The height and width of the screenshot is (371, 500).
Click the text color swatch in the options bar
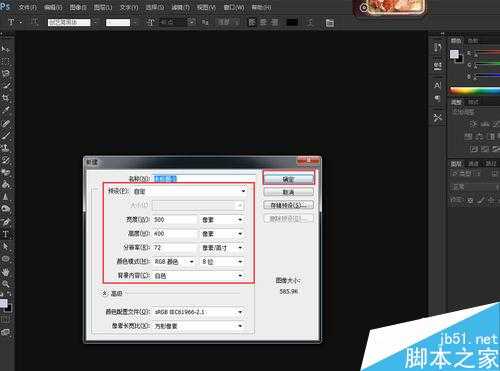tap(292, 22)
